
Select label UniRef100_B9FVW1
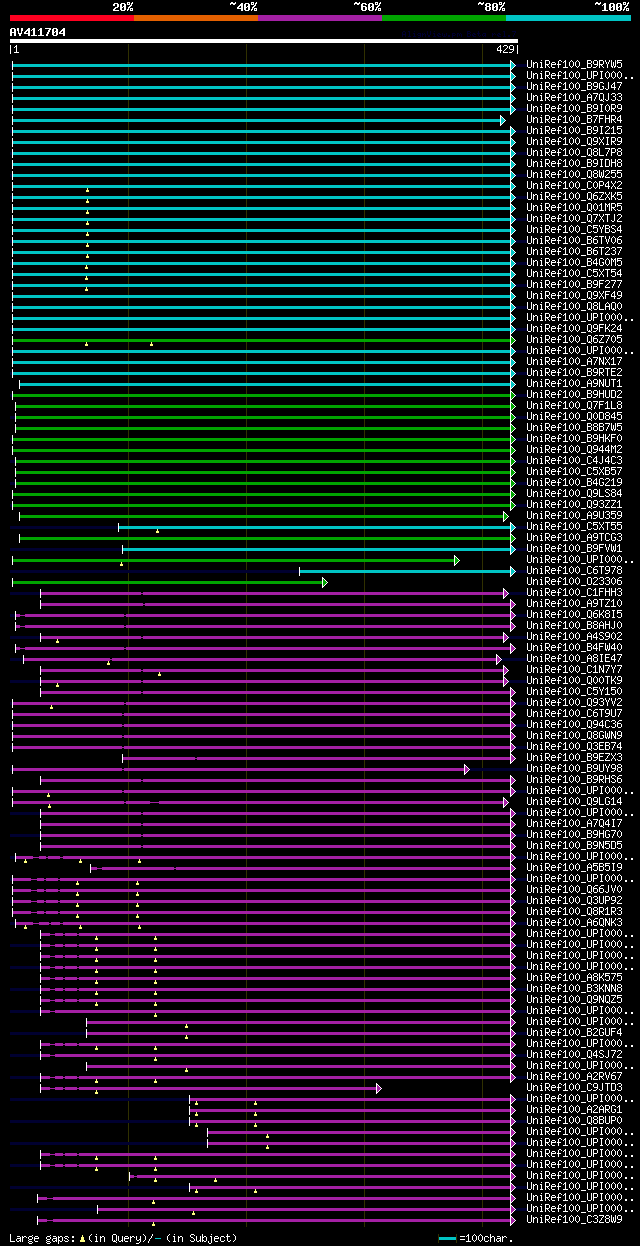click(574, 549)
